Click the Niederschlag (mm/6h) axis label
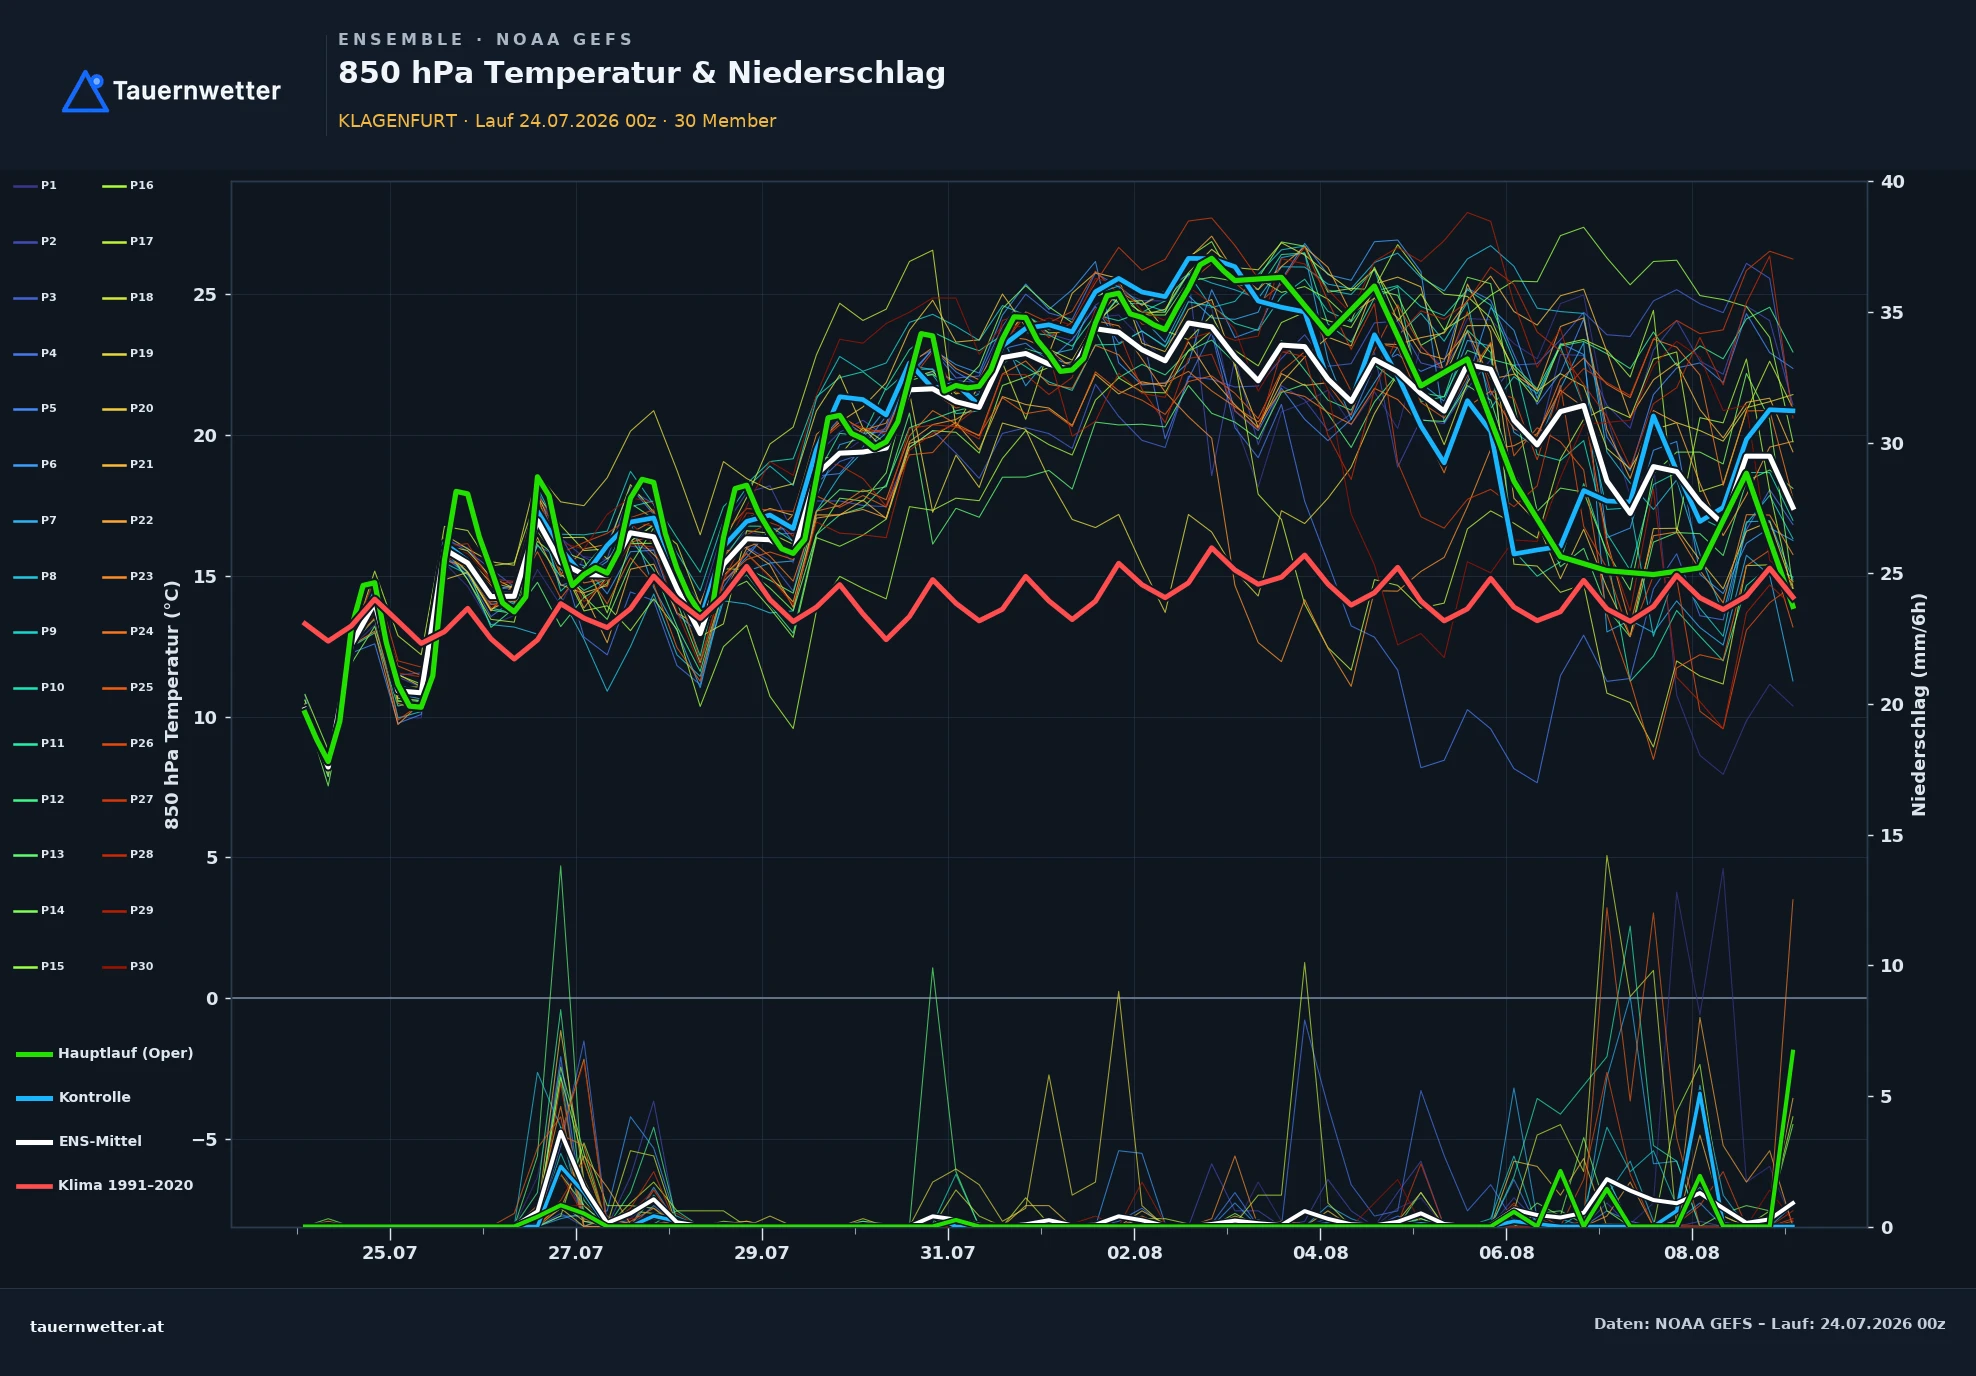Image resolution: width=1976 pixels, height=1376 pixels. 1919,705
